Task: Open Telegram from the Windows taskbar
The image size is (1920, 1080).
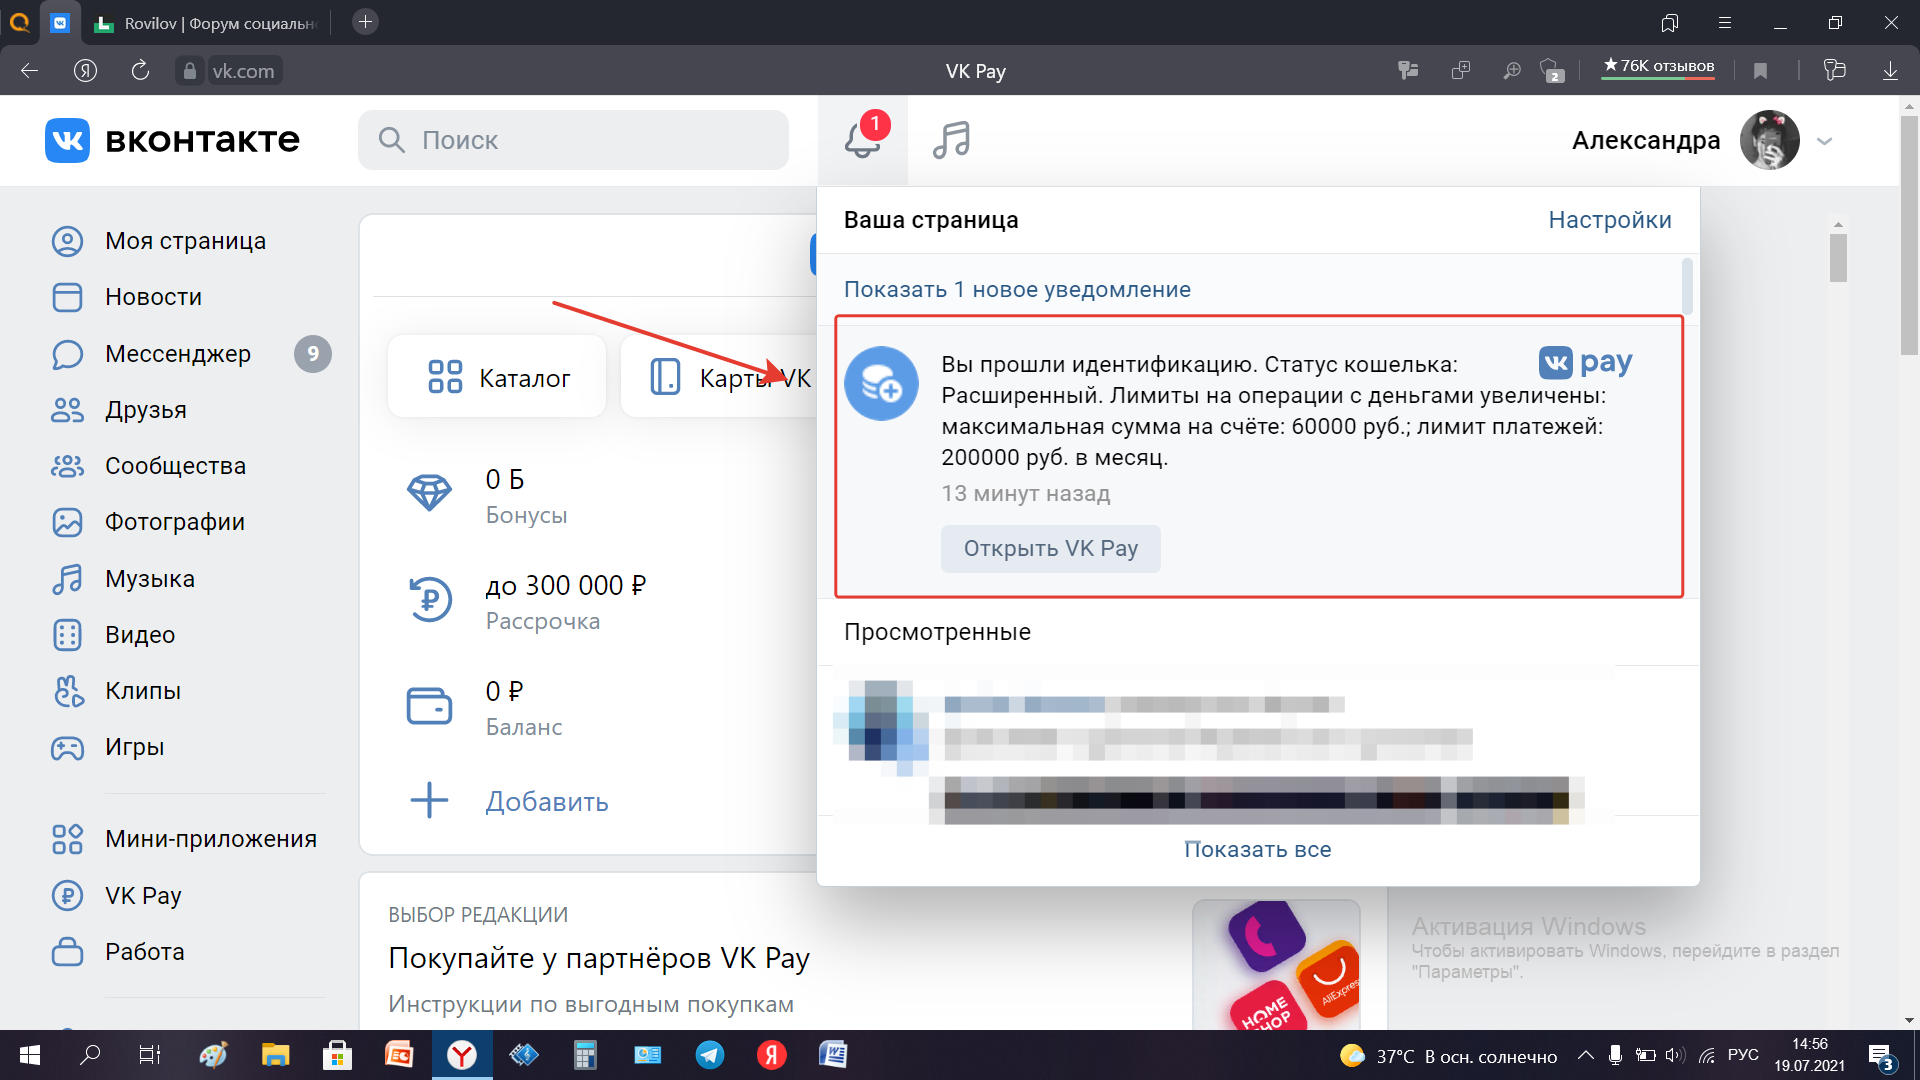Action: coord(710,1055)
